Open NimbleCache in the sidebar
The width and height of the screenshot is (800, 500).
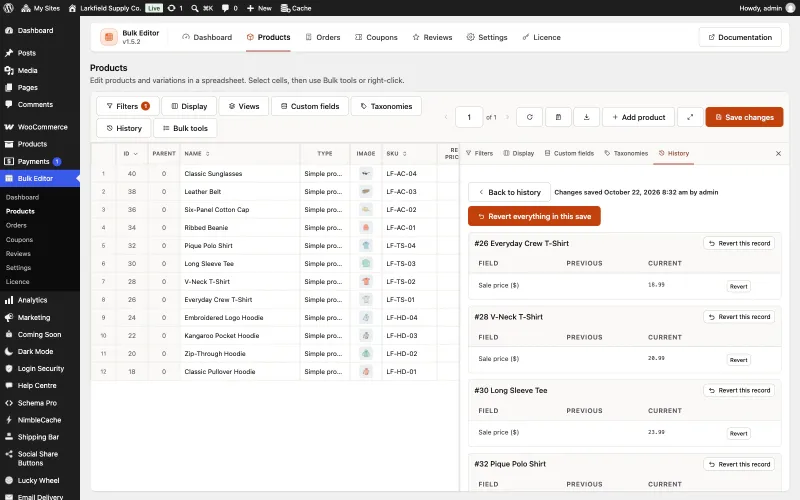pos(39,420)
